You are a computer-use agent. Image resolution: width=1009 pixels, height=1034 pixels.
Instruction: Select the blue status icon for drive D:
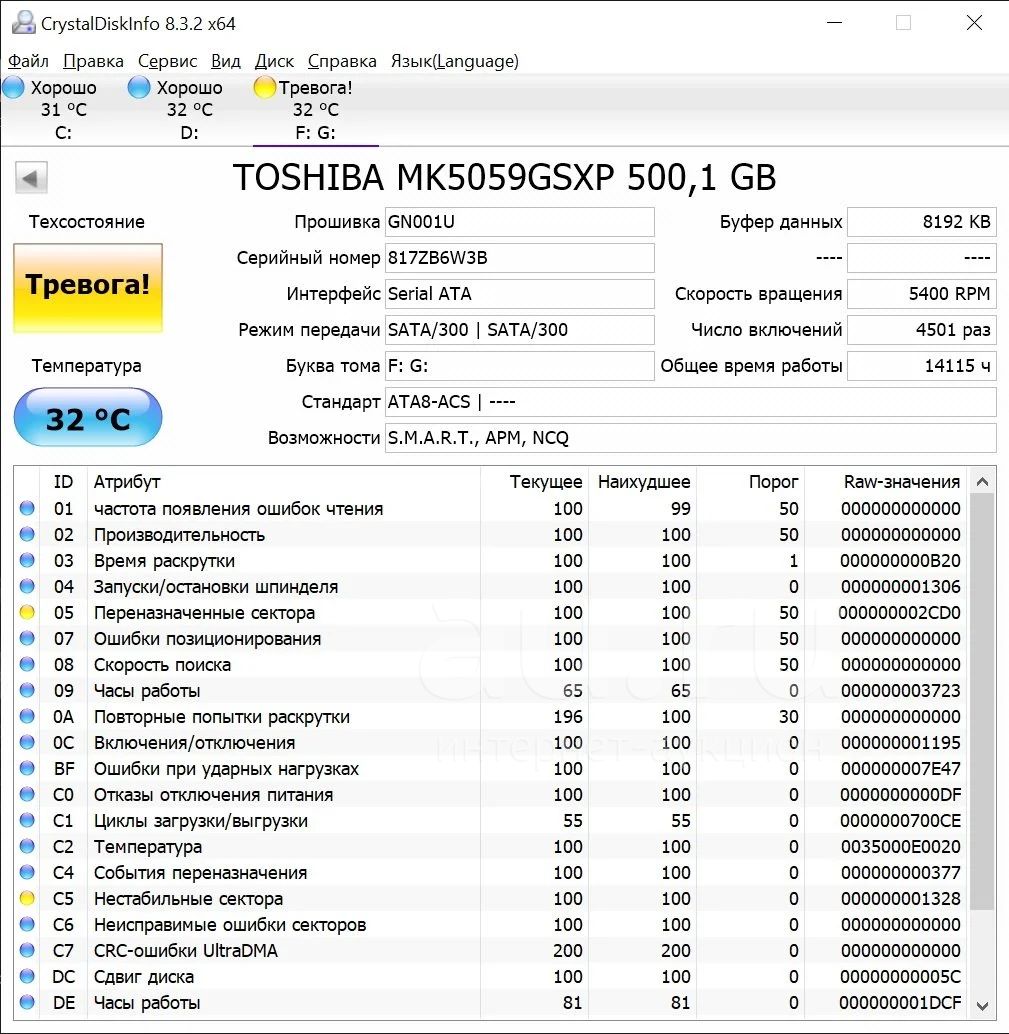click(x=138, y=87)
